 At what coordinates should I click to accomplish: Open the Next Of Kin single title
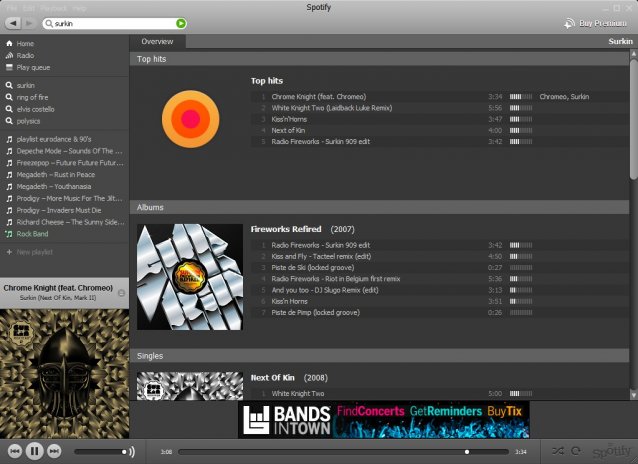[272, 378]
